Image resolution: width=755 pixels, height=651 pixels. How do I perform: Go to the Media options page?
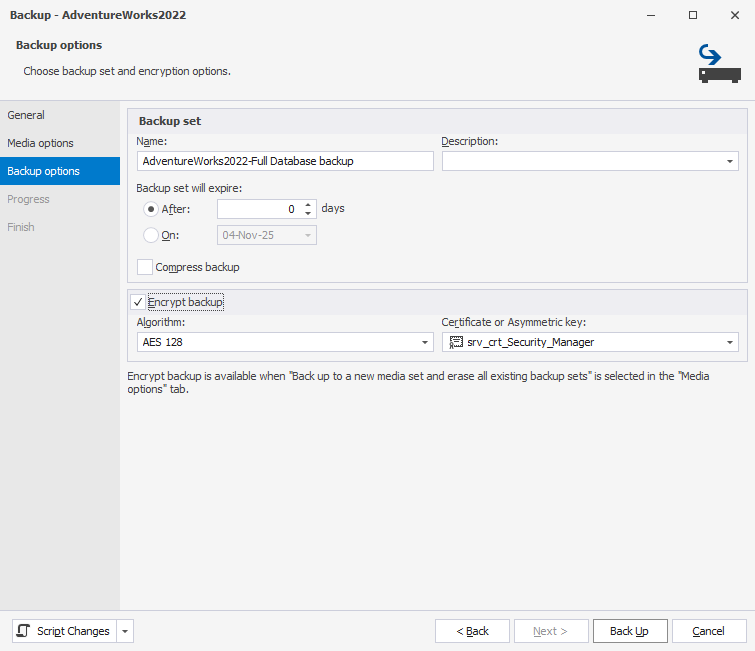coord(60,143)
